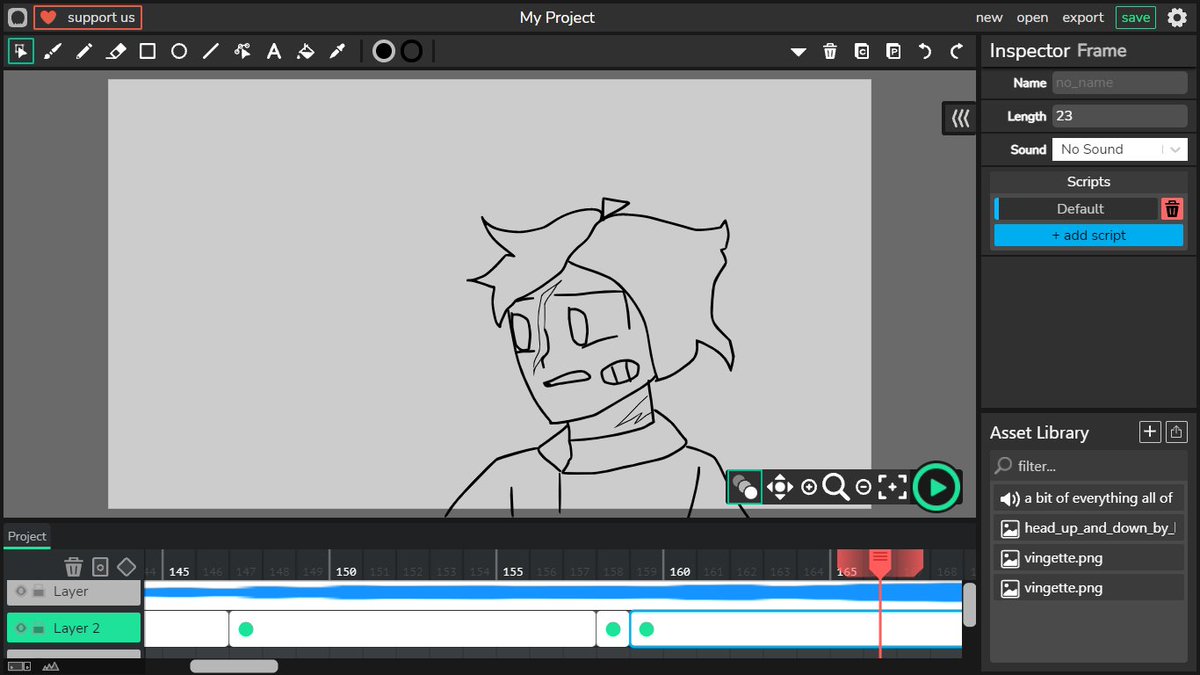The height and width of the screenshot is (675, 1200).
Task: Select the Pan tool
Action: [x=779, y=487]
